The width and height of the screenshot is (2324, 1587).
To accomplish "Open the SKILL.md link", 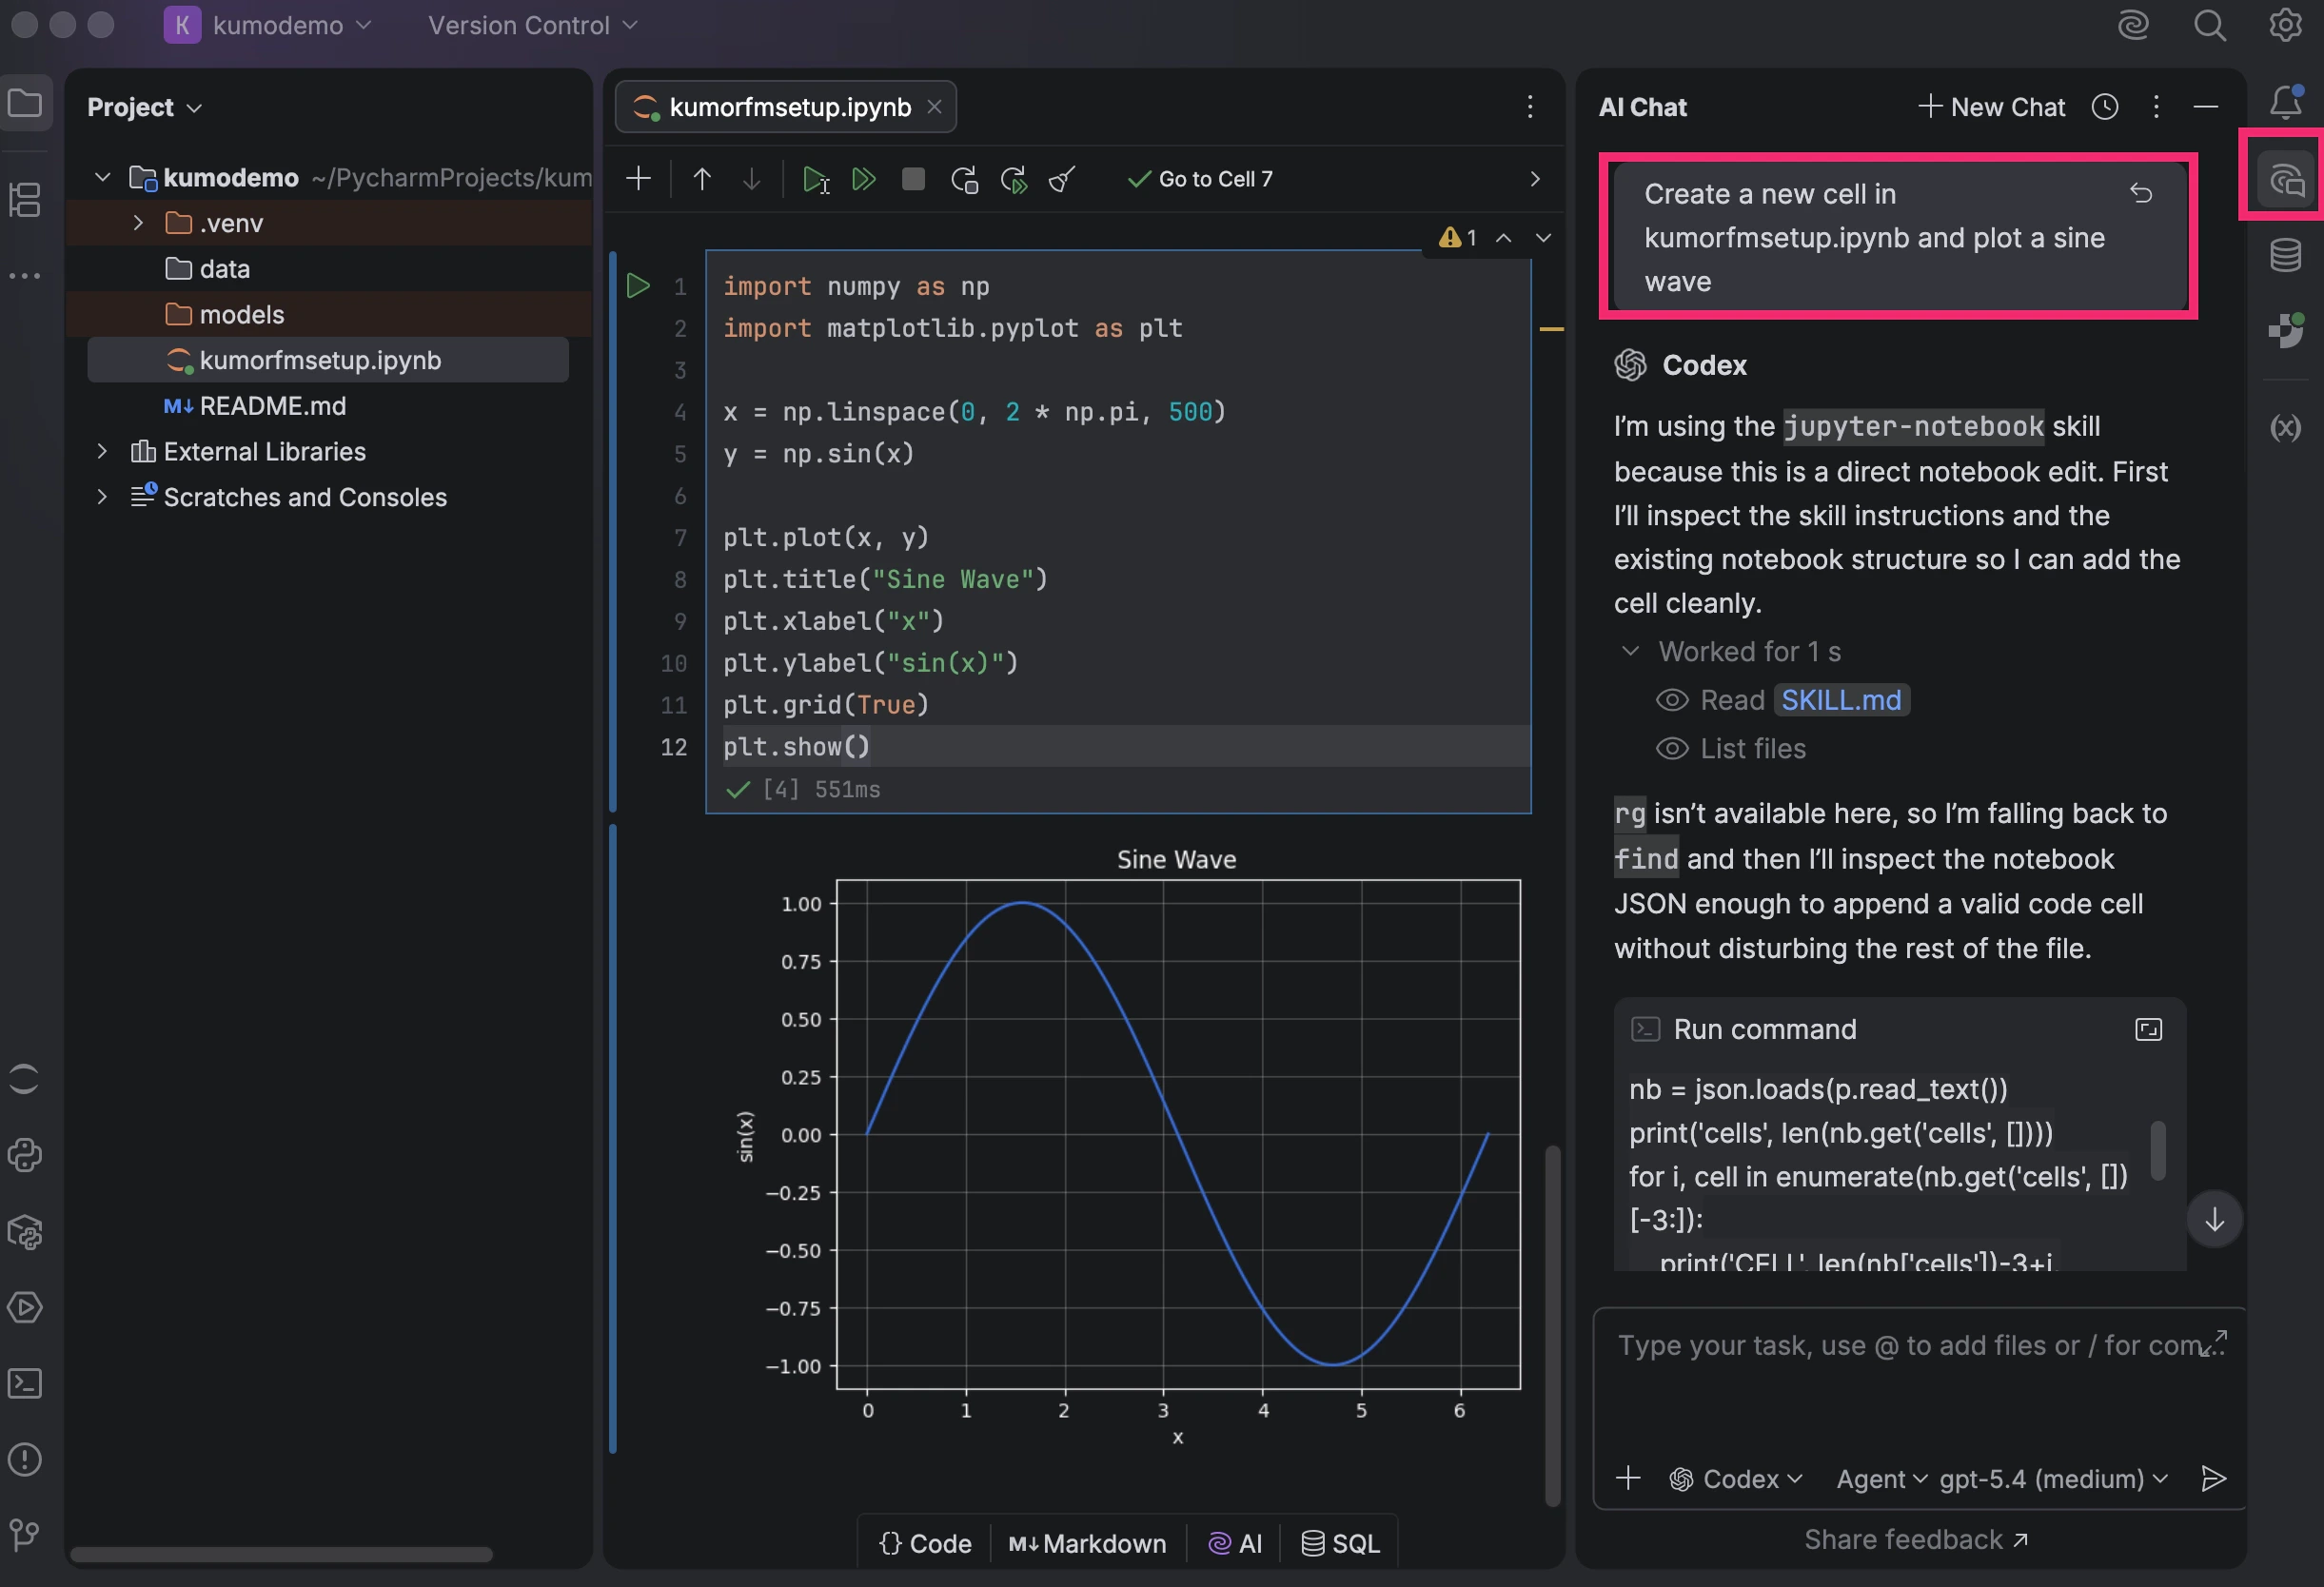I will tap(1841, 700).
